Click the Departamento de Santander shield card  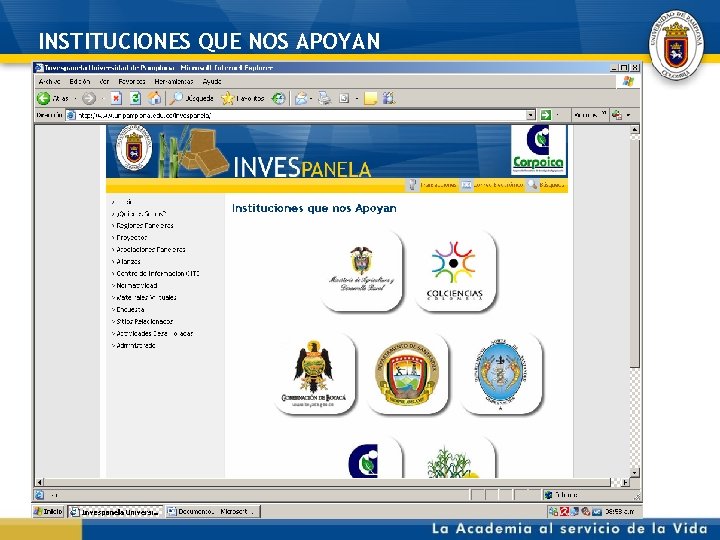(407, 374)
